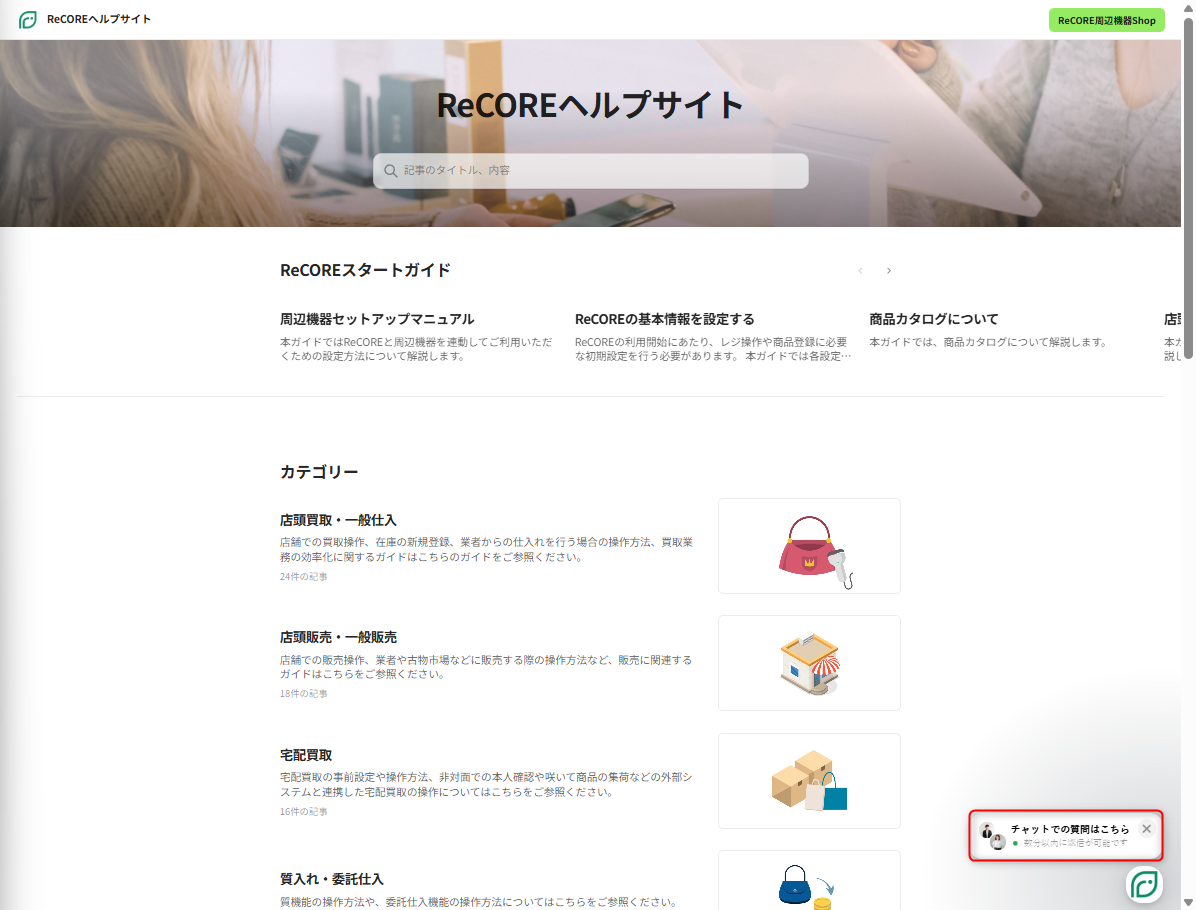Click the handbag and scanner thumbnail
The width and height of the screenshot is (1196, 910).
[x=809, y=546]
